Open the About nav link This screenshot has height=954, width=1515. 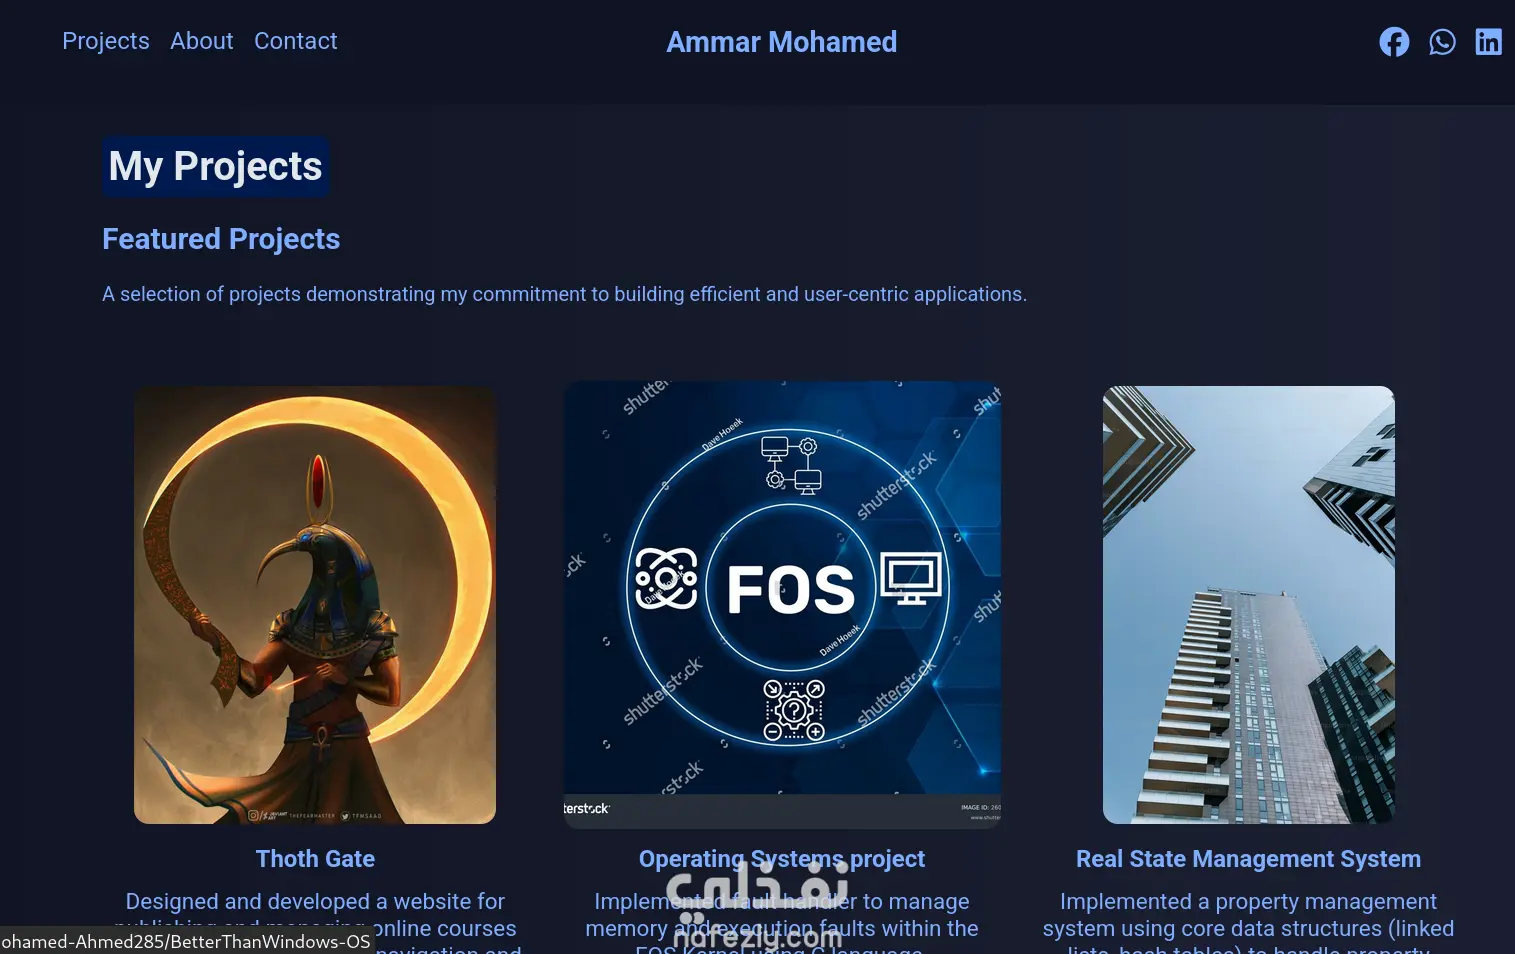[x=202, y=41]
